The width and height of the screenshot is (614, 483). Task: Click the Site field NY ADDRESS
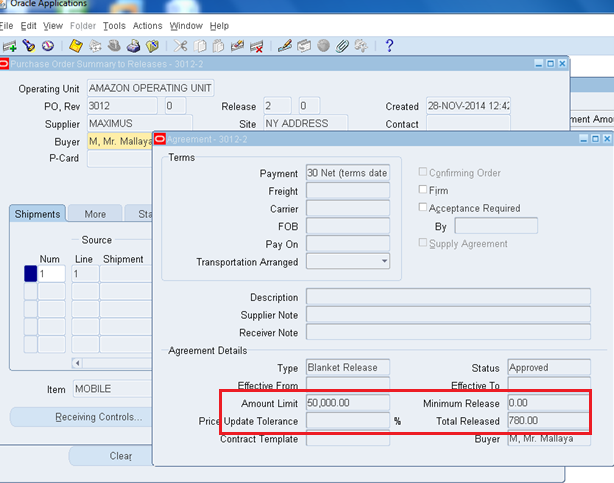click(305, 123)
